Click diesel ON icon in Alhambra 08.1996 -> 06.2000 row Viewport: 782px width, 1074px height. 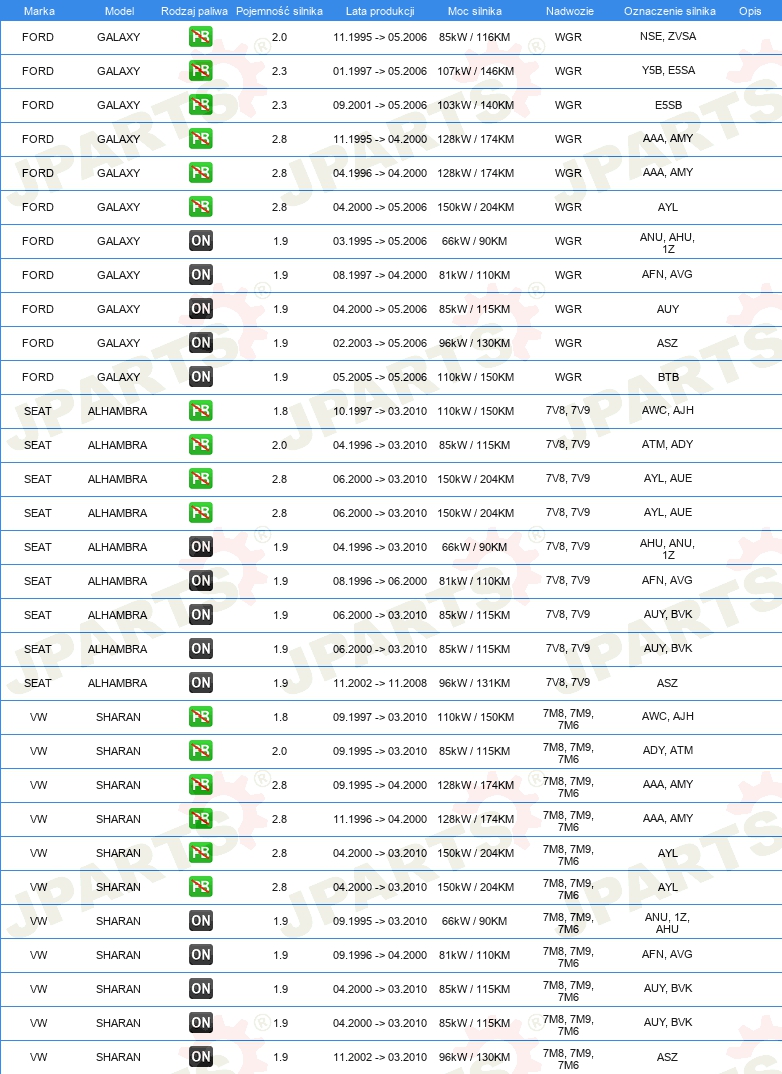click(201, 581)
